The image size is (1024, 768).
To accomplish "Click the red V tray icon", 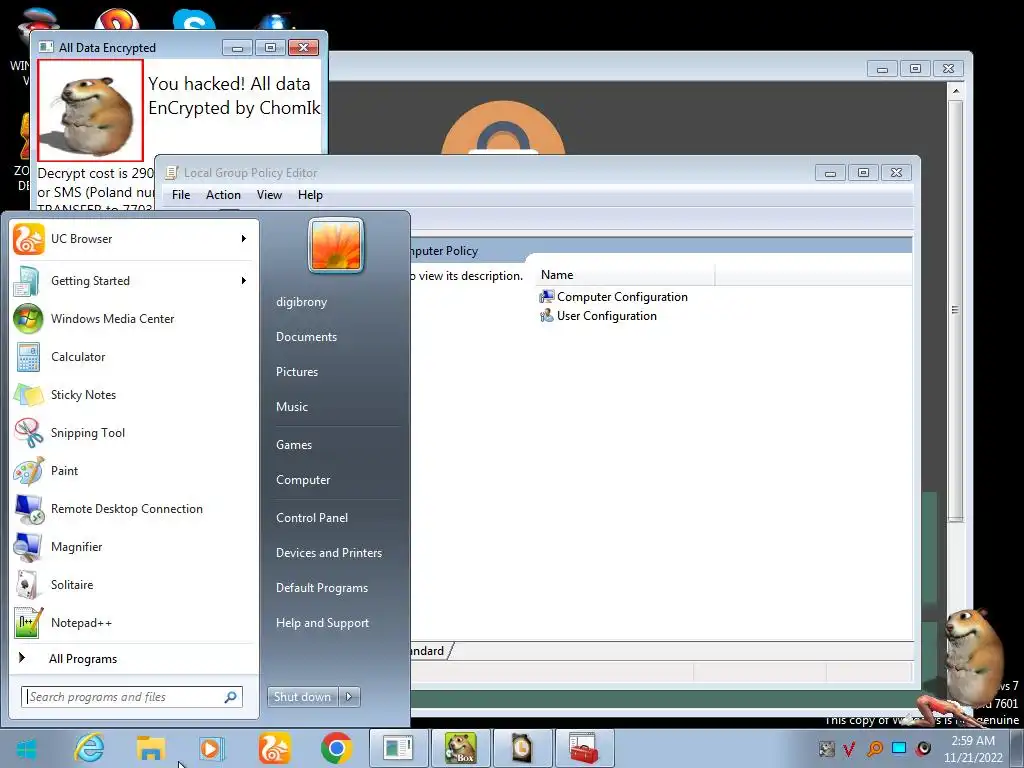I will pyautogui.click(x=850, y=748).
